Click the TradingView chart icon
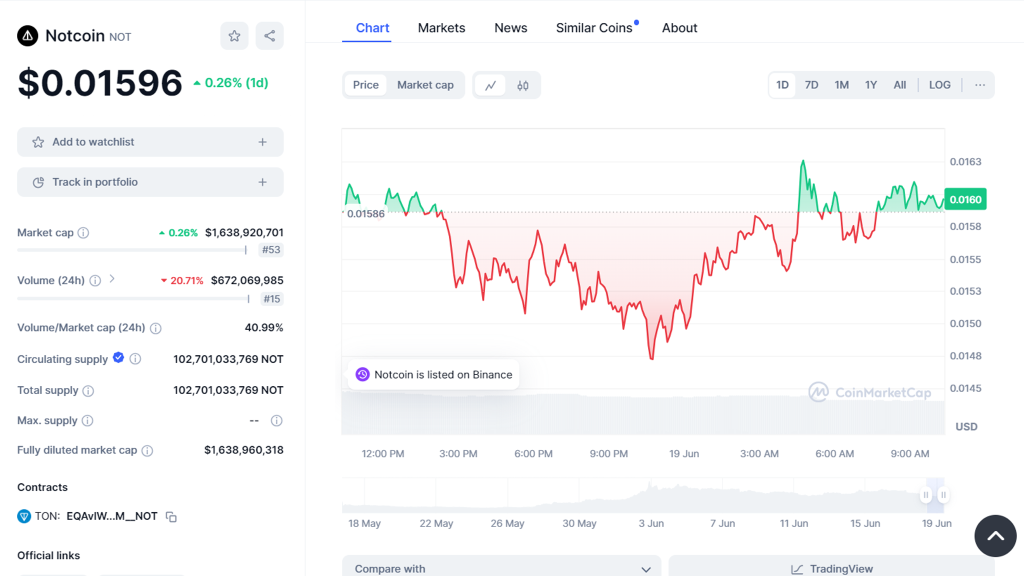This screenshot has height=576, width=1024. click(x=797, y=569)
